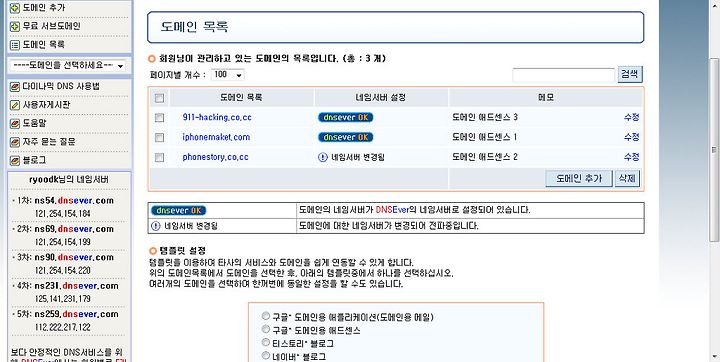
Task: Click dnsever OK badge for 911-hacking.co.cc
Action: [x=345, y=117]
